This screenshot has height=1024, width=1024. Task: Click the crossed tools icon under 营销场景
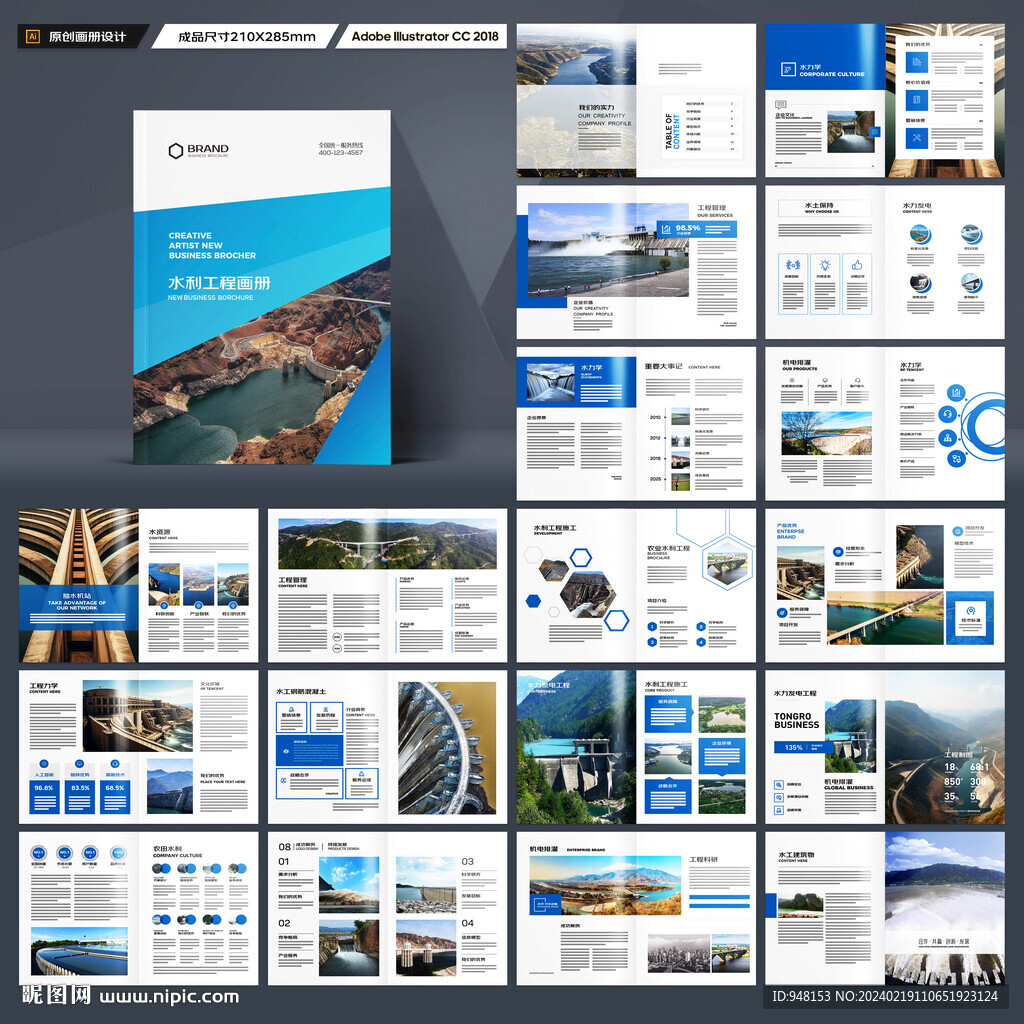pos(917,138)
